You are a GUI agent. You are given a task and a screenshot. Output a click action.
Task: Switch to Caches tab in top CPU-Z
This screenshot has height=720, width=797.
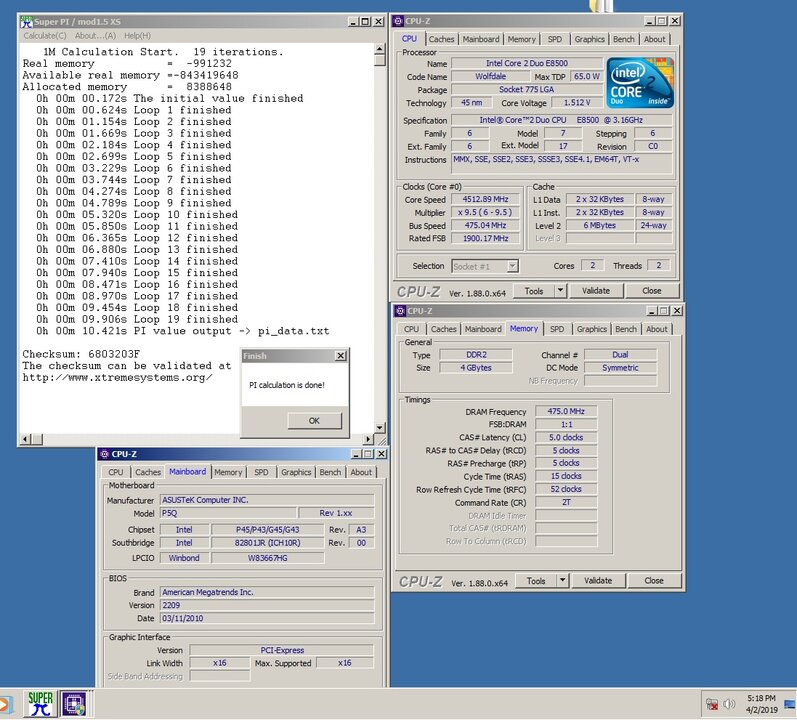pyautogui.click(x=441, y=39)
